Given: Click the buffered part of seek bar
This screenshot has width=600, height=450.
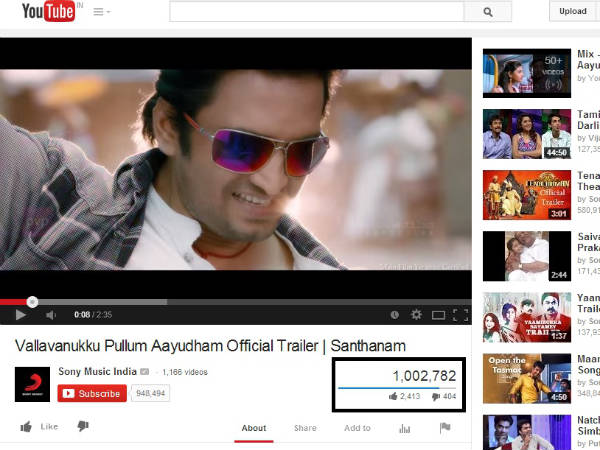Looking at the screenshot, I should click(x=103, y=302).
